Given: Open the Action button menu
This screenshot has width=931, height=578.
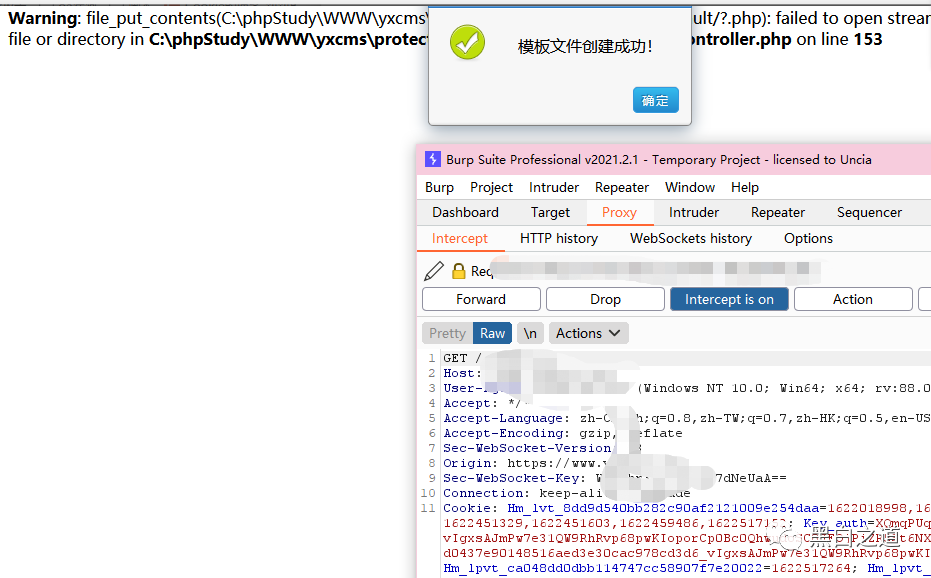Looking at the screenshot, I should click(x=853, y=299).
